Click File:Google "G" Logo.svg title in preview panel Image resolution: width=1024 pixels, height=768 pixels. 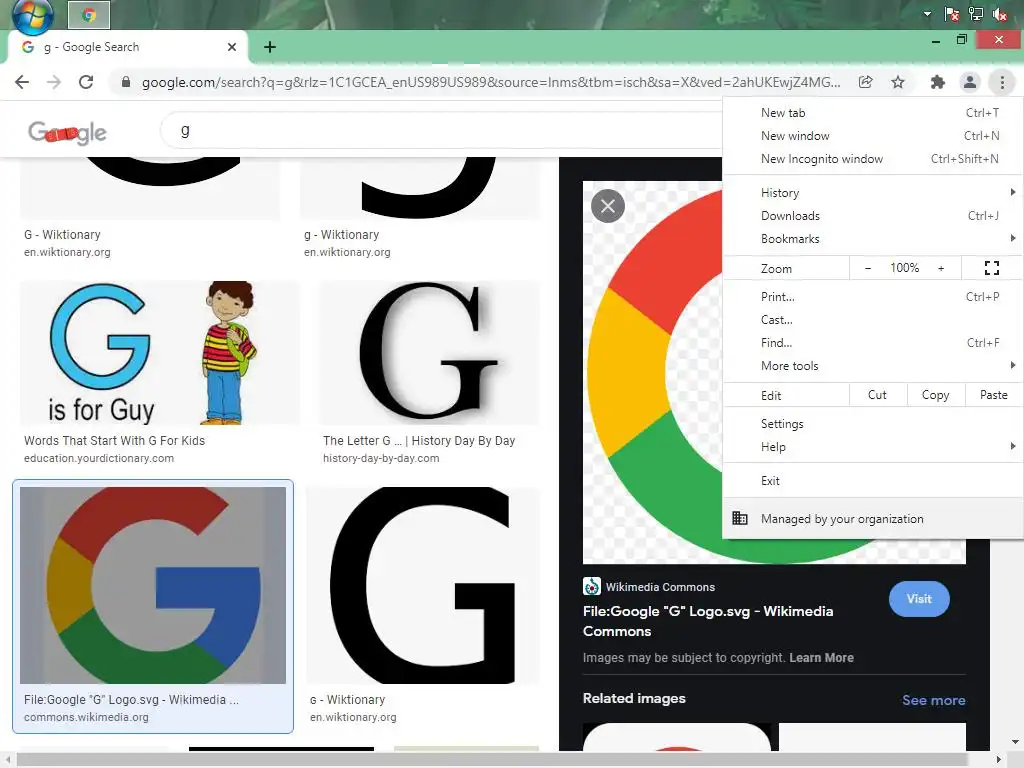[x=708, y=621]
